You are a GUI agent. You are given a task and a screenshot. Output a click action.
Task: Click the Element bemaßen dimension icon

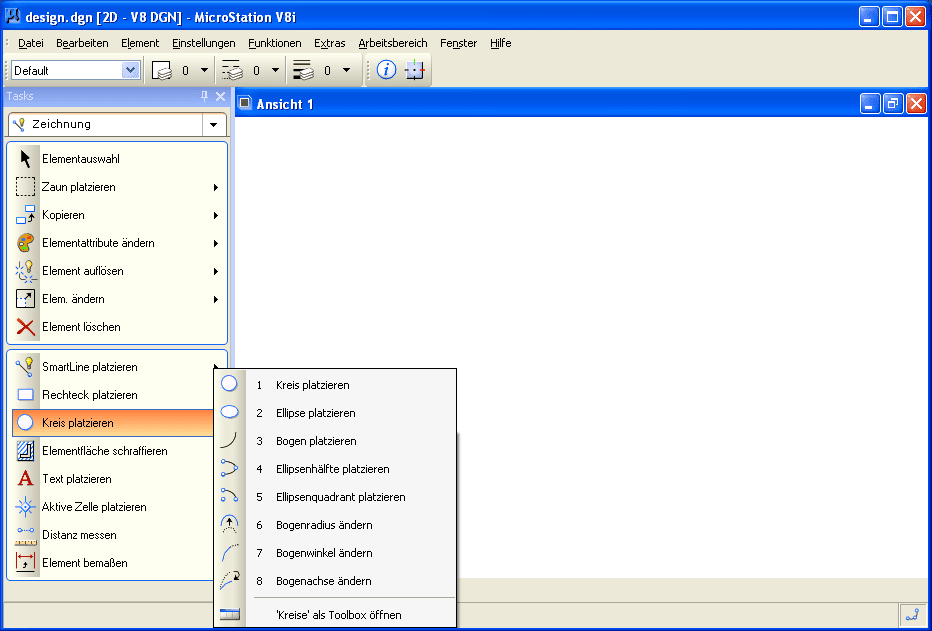26,563
